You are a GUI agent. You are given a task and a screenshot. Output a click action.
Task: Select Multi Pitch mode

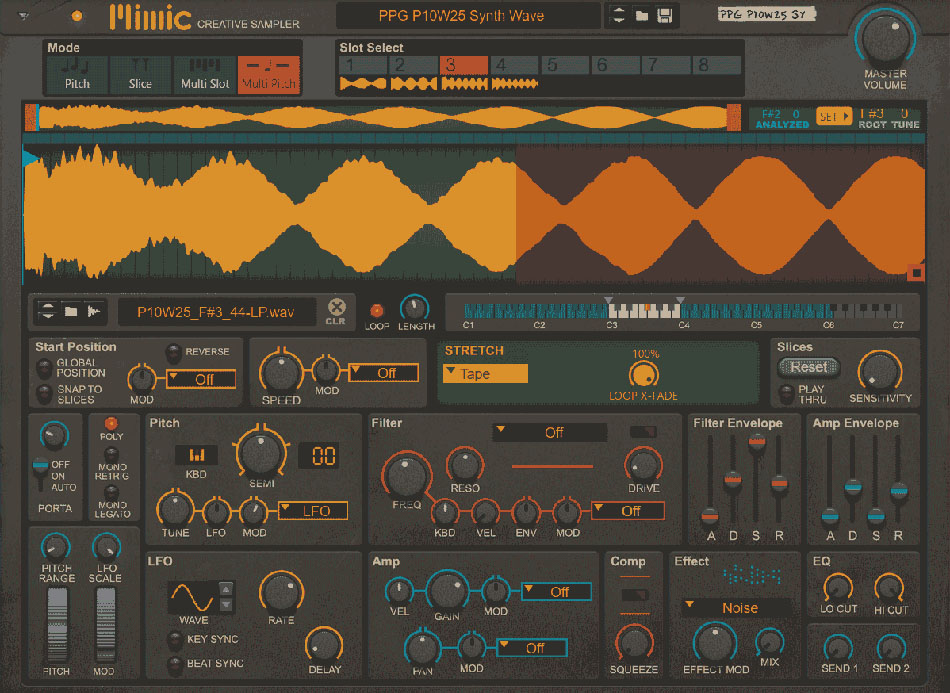(269, 75)
